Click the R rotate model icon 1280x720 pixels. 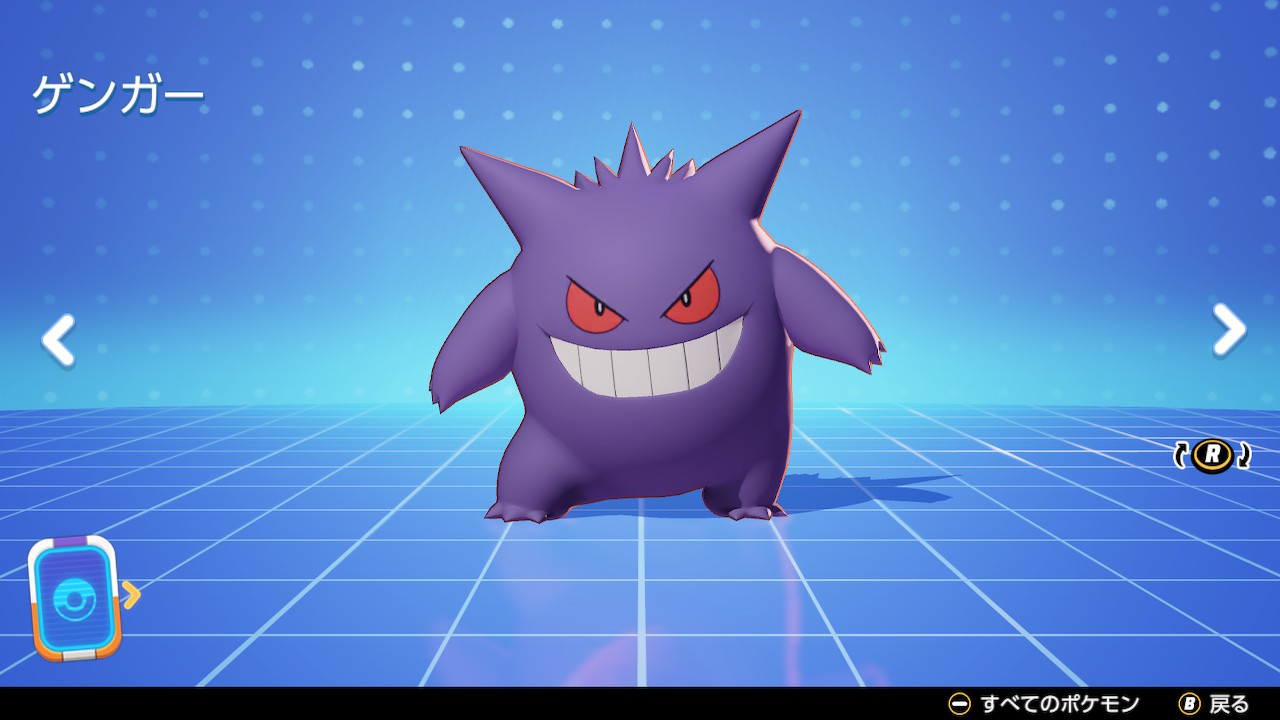(1212, 455)
